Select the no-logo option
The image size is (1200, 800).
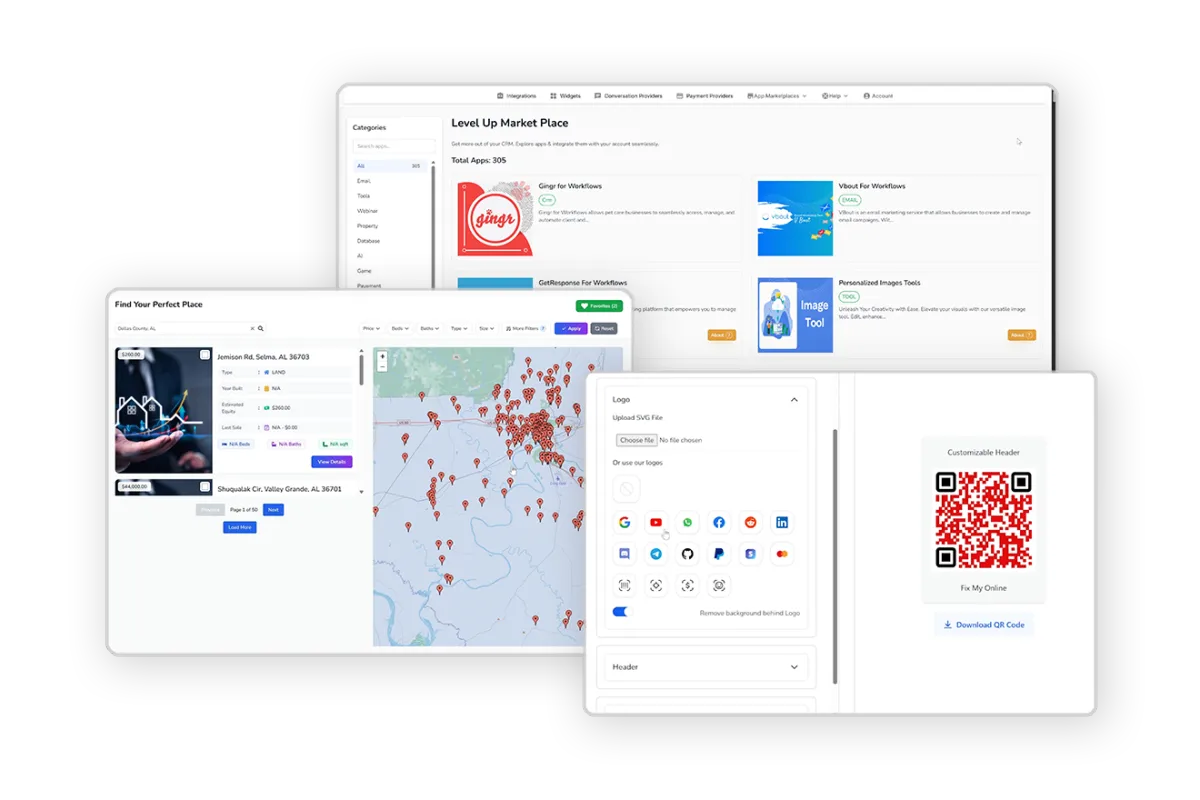click(626, 489)
